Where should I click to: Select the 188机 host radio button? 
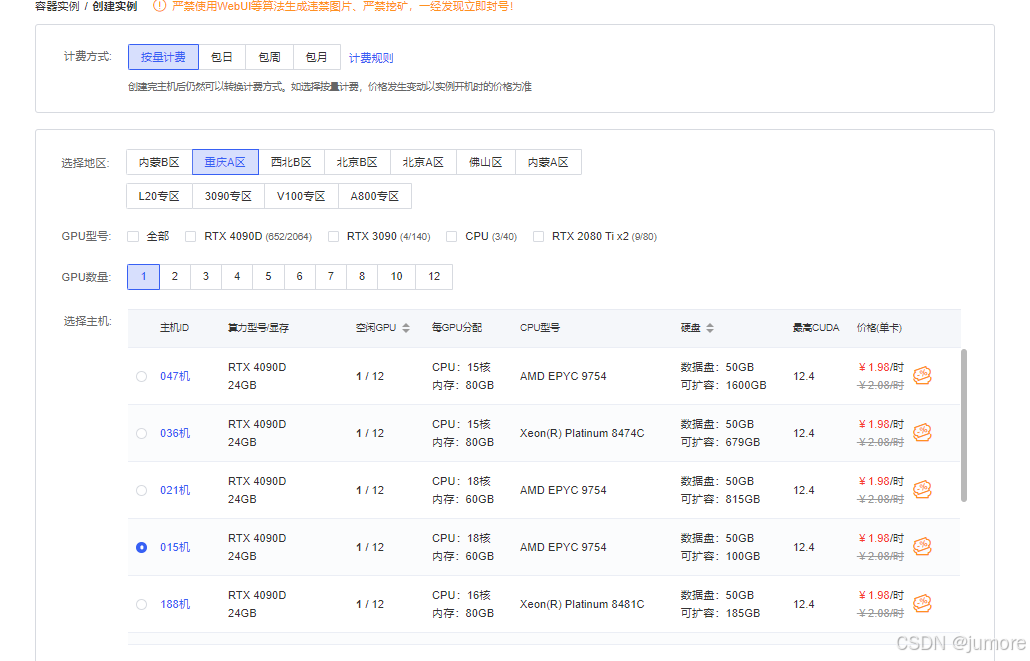tap(141, 604)
